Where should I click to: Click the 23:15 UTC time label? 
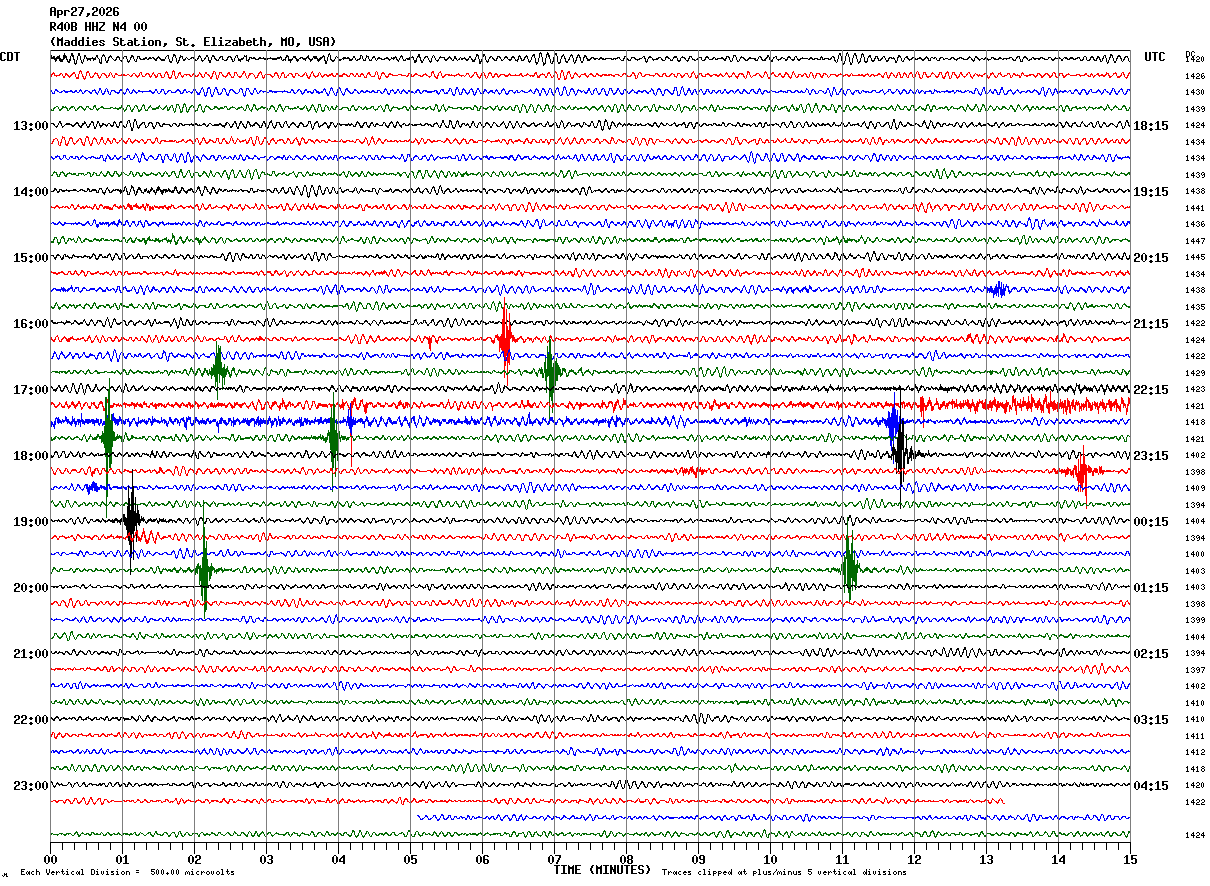tap(1151, 456)
